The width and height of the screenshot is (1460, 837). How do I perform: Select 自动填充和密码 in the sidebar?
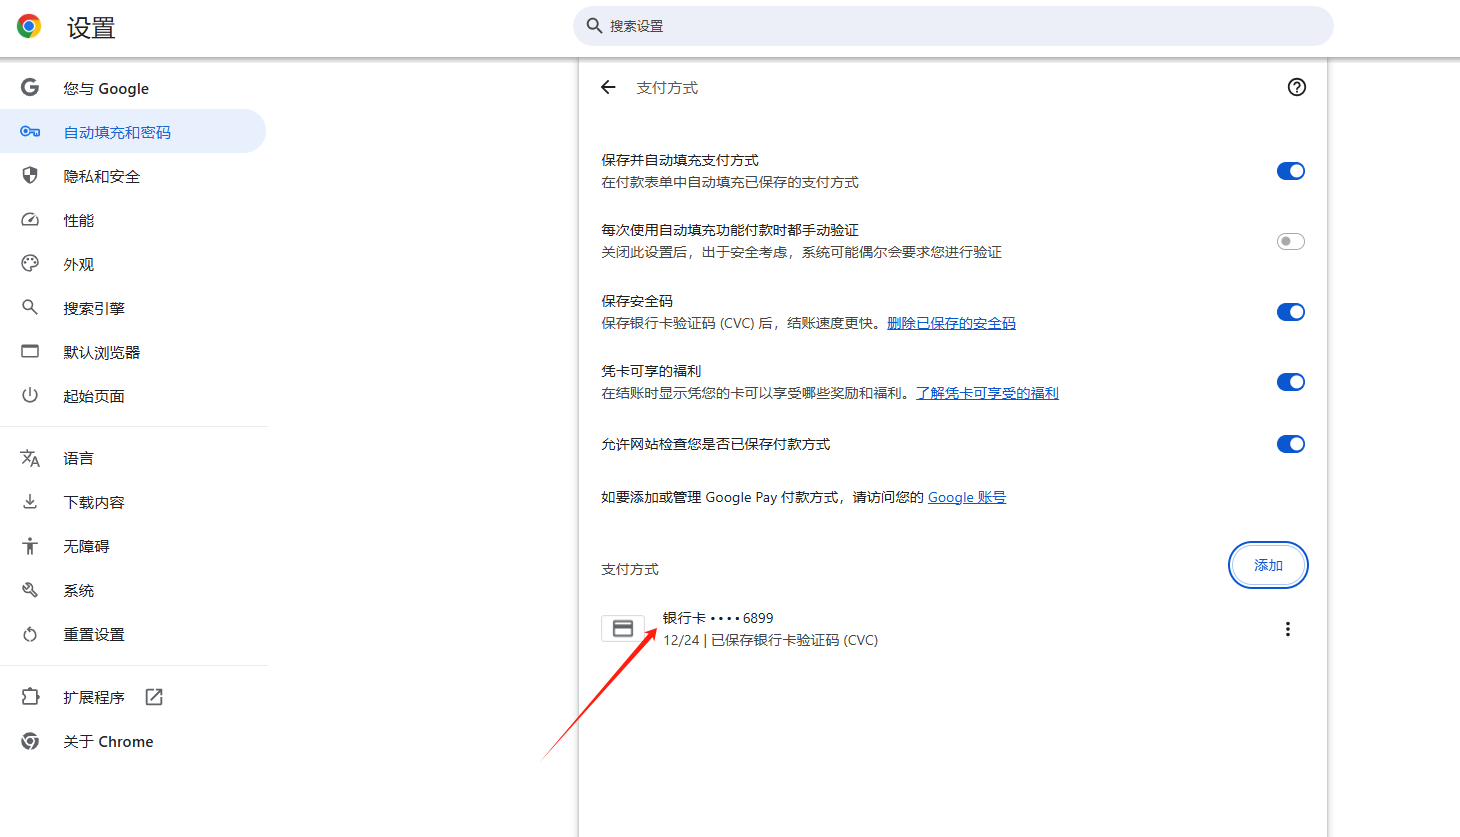[133, 132]
